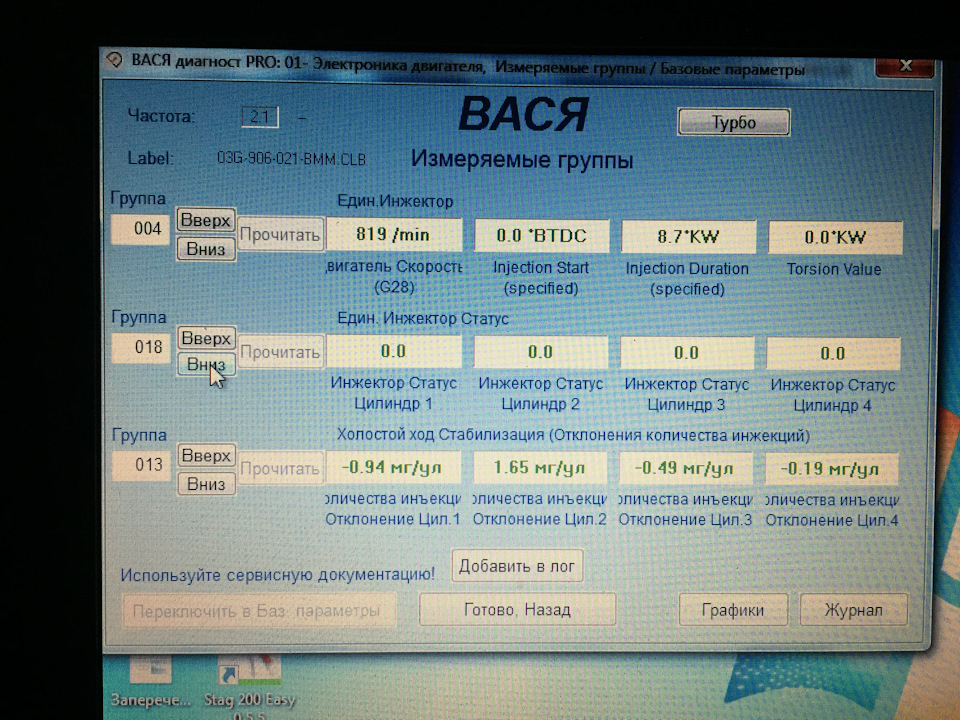Click the Отклонение Цил.2 label
Screen dimensions: 960x720
539,520
